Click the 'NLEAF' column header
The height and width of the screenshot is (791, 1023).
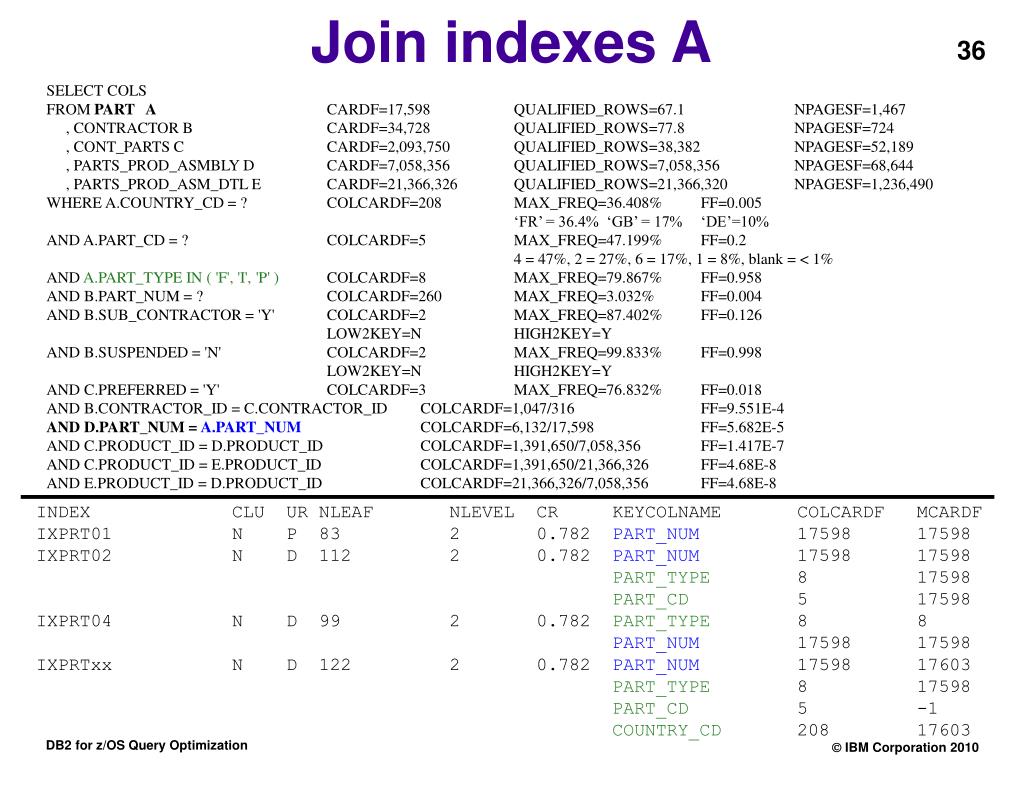click(x=346, y=513)
